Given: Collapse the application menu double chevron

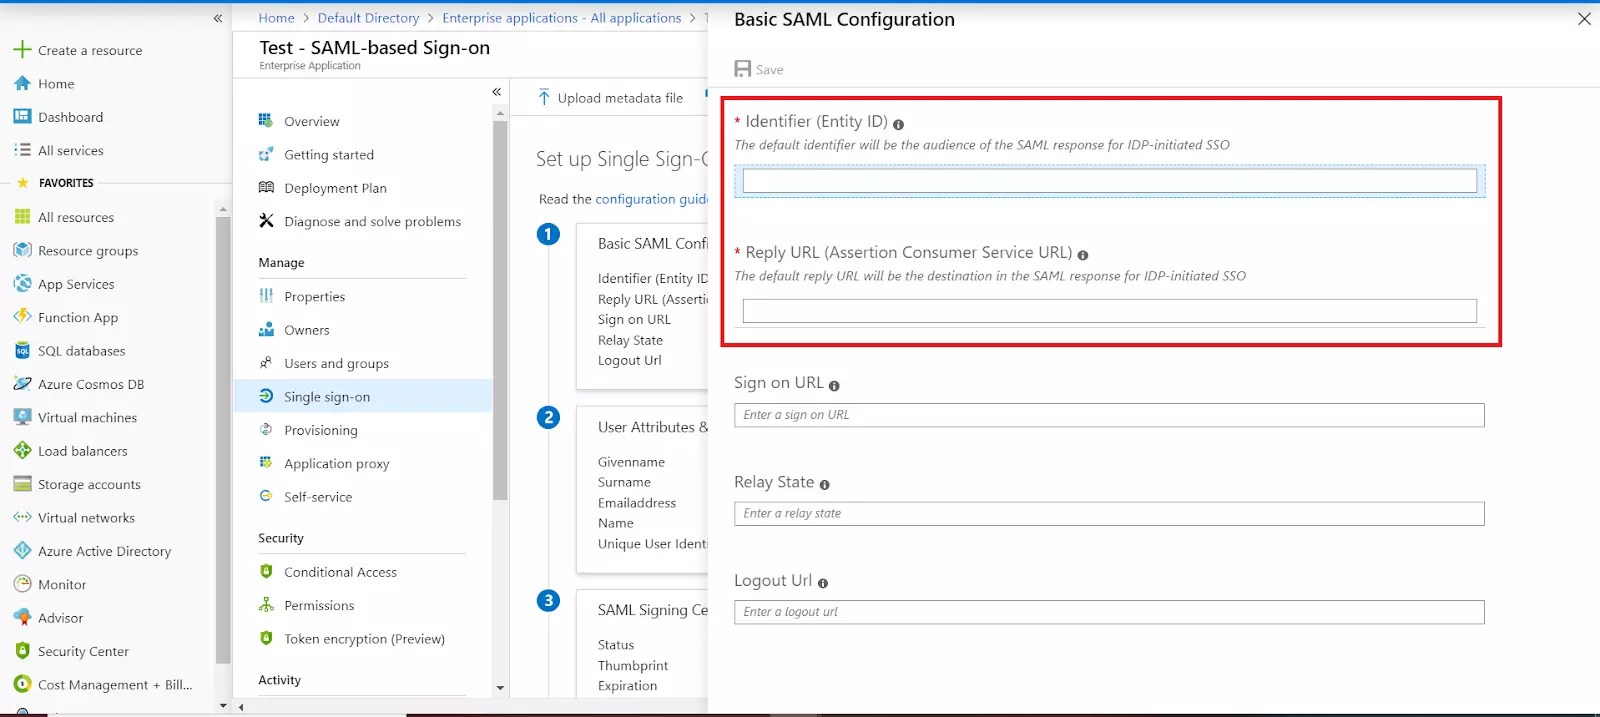Looking at the screenshot, I should tap(497, 92).
